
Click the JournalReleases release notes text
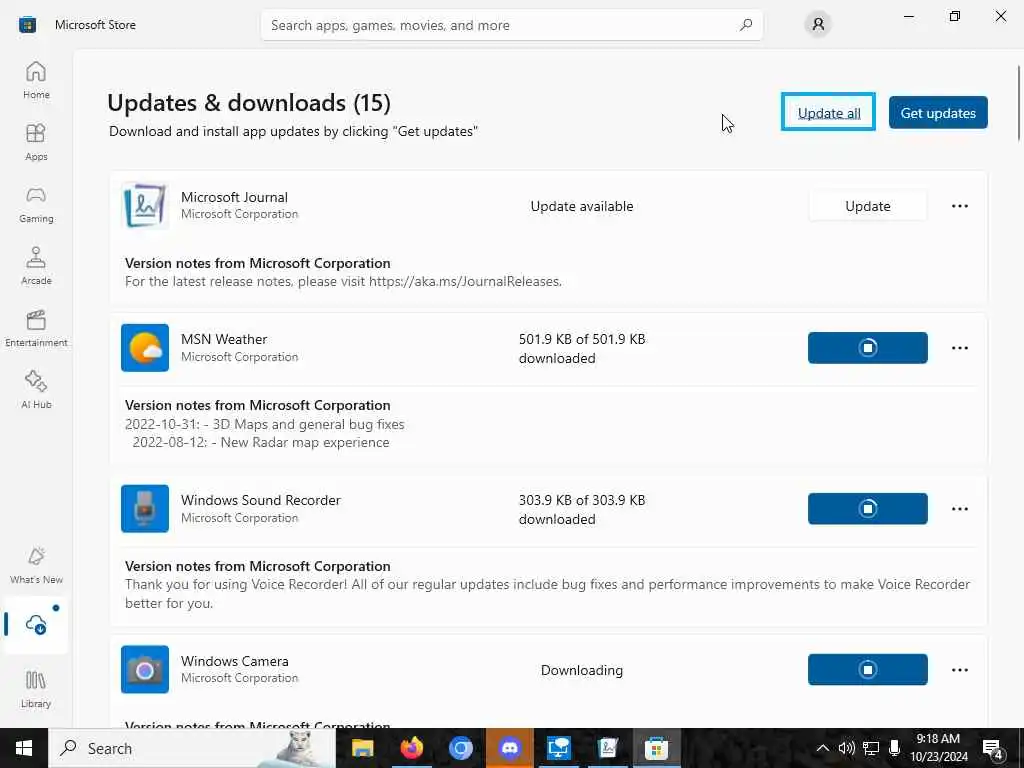click(x=344, y=281)
